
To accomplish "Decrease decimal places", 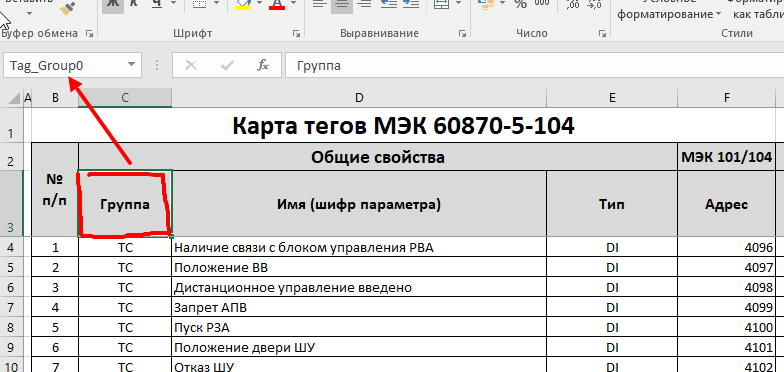I will pyautogui.click(x=594, y=4).
